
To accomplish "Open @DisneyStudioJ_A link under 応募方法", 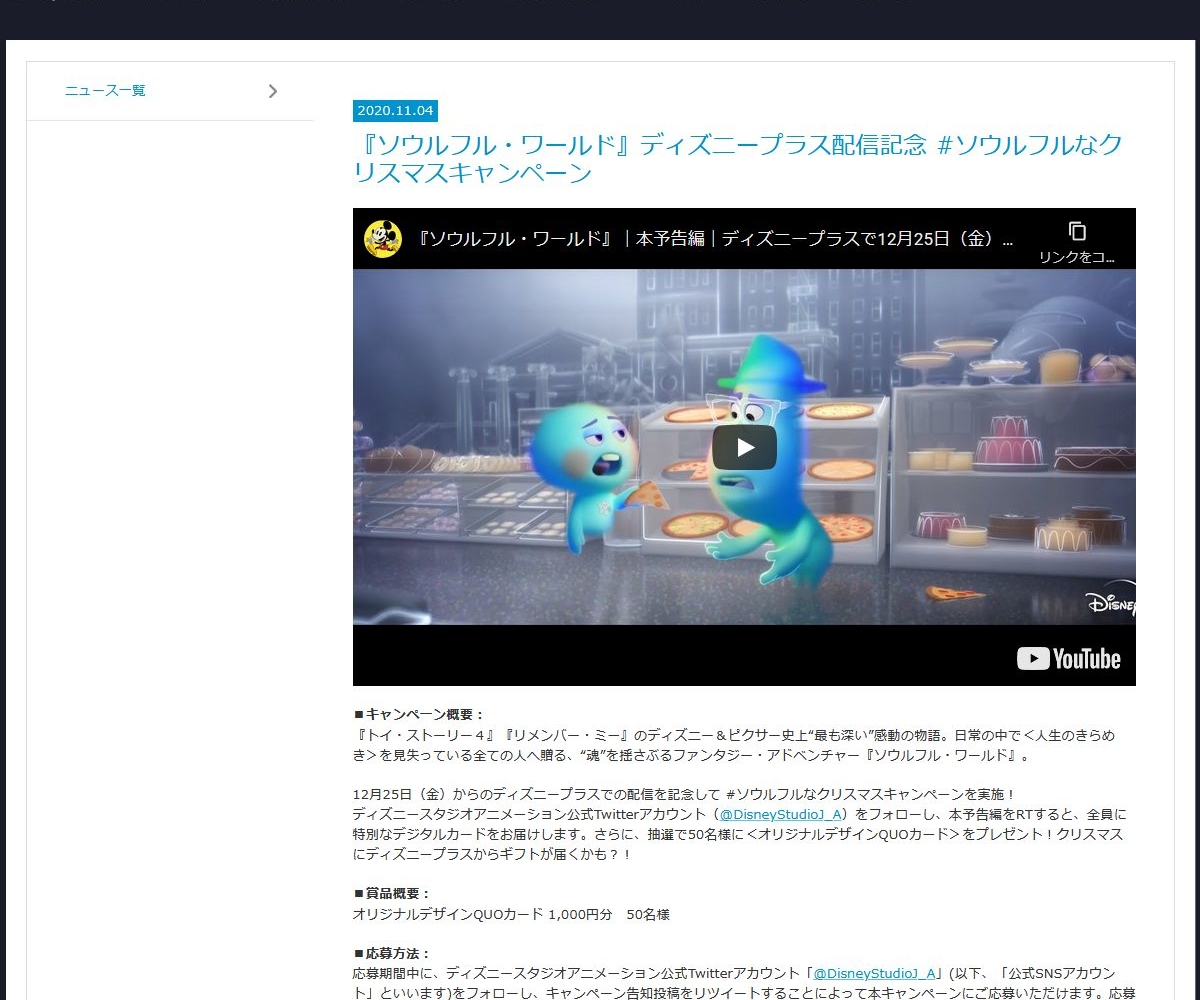I will (x=873, y=973).
